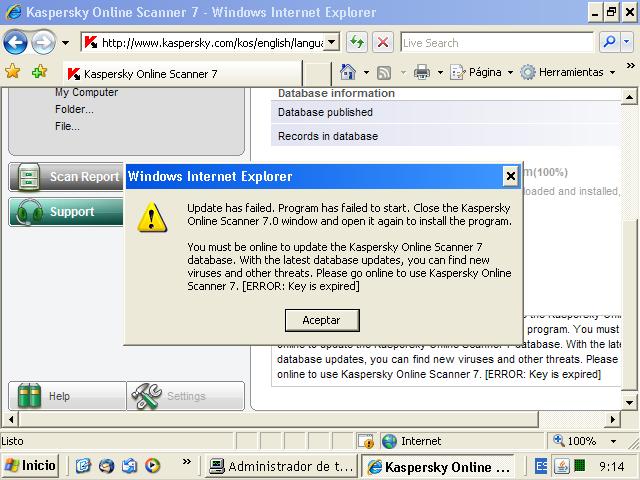Image resolution: width=640 pixels, height=480 pixels.
Task: Open the Support section
Action: 66,212
